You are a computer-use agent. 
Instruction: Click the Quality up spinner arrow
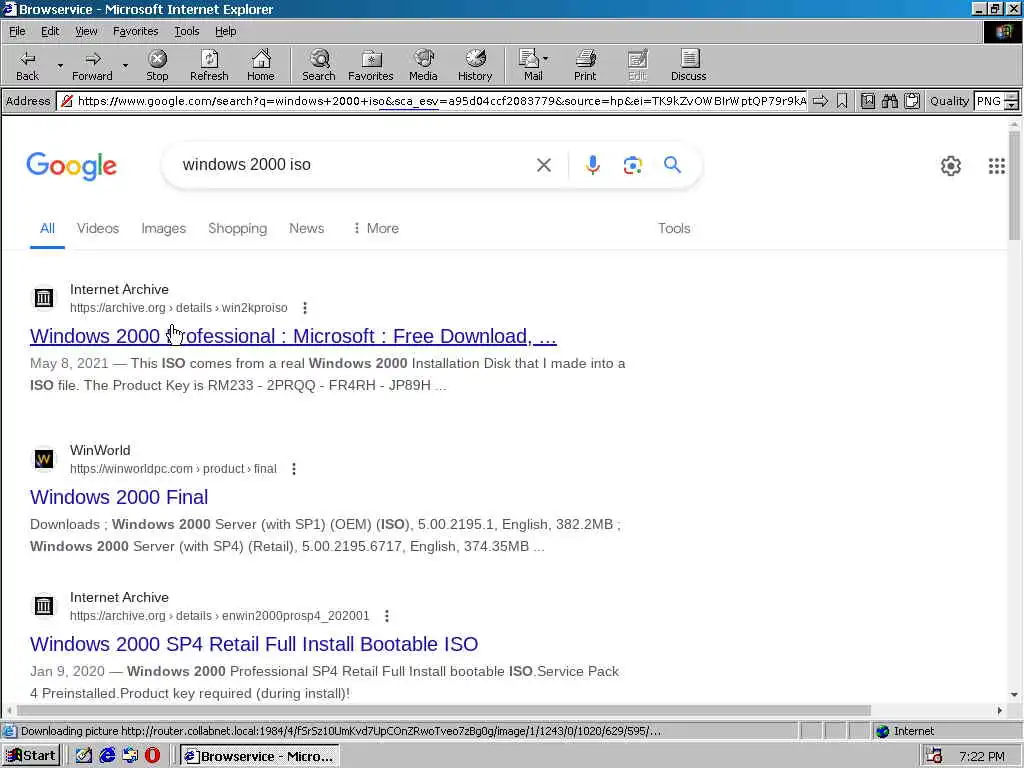coord(1012,97)
